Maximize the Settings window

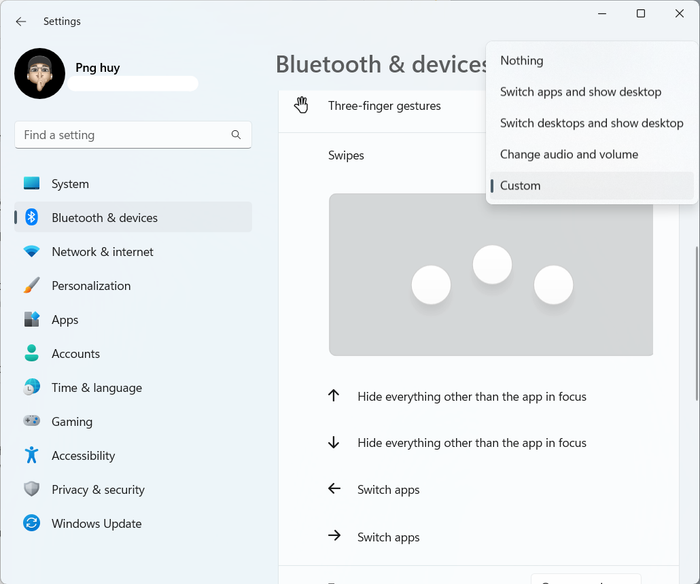(x=641, y=14)
